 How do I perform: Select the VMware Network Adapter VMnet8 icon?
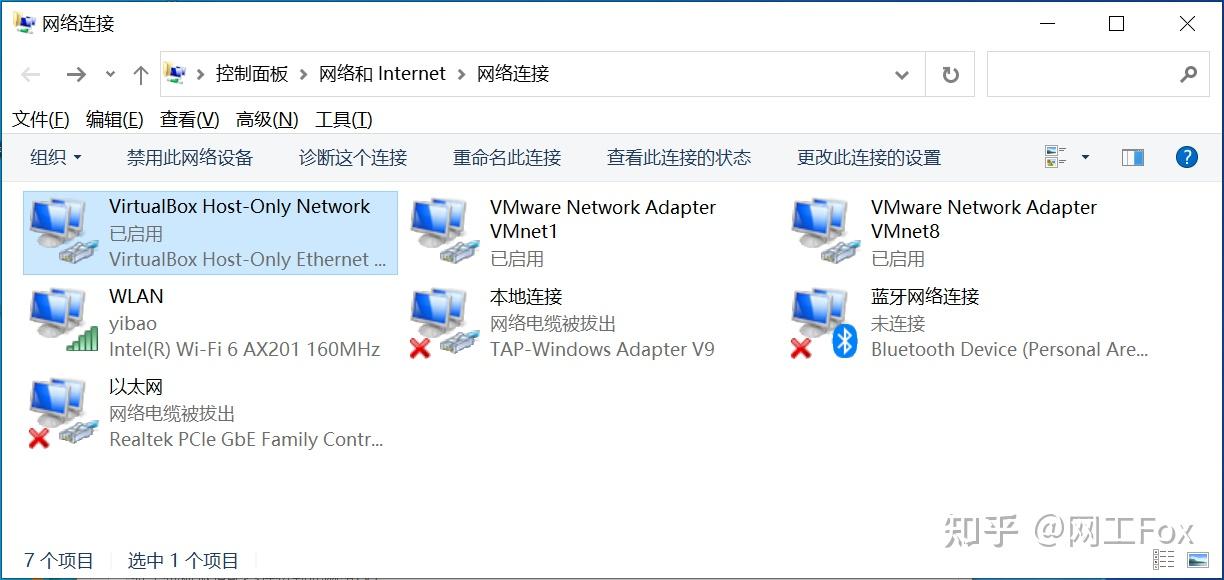(820, 230)
